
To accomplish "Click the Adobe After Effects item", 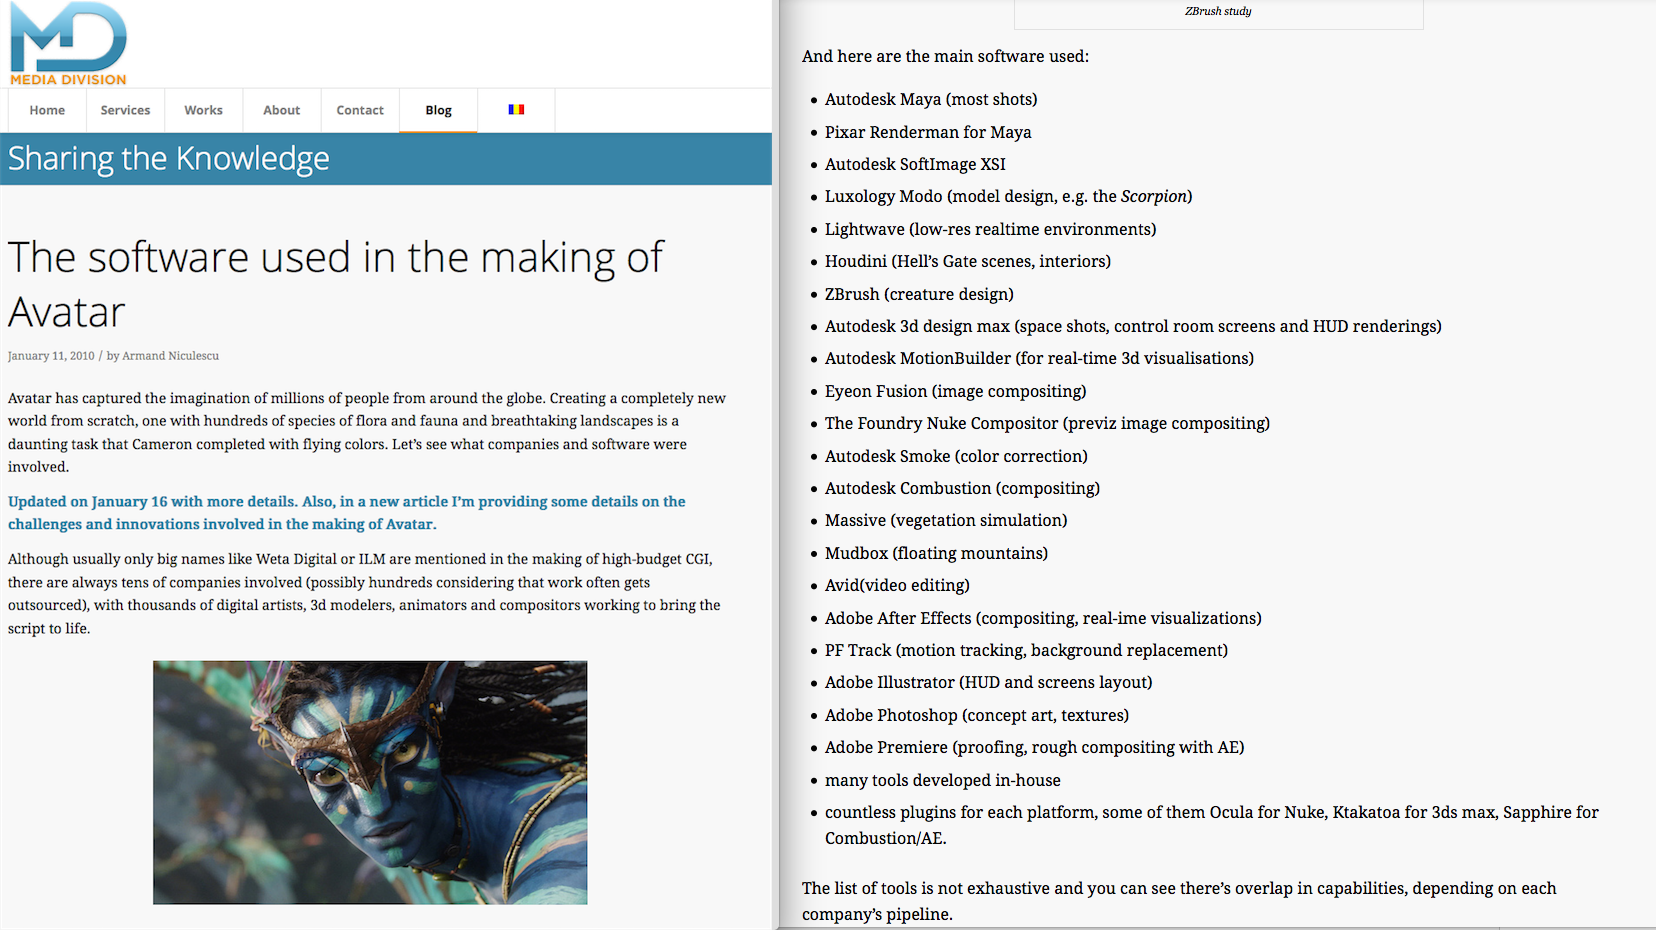I will (1043, 618).
